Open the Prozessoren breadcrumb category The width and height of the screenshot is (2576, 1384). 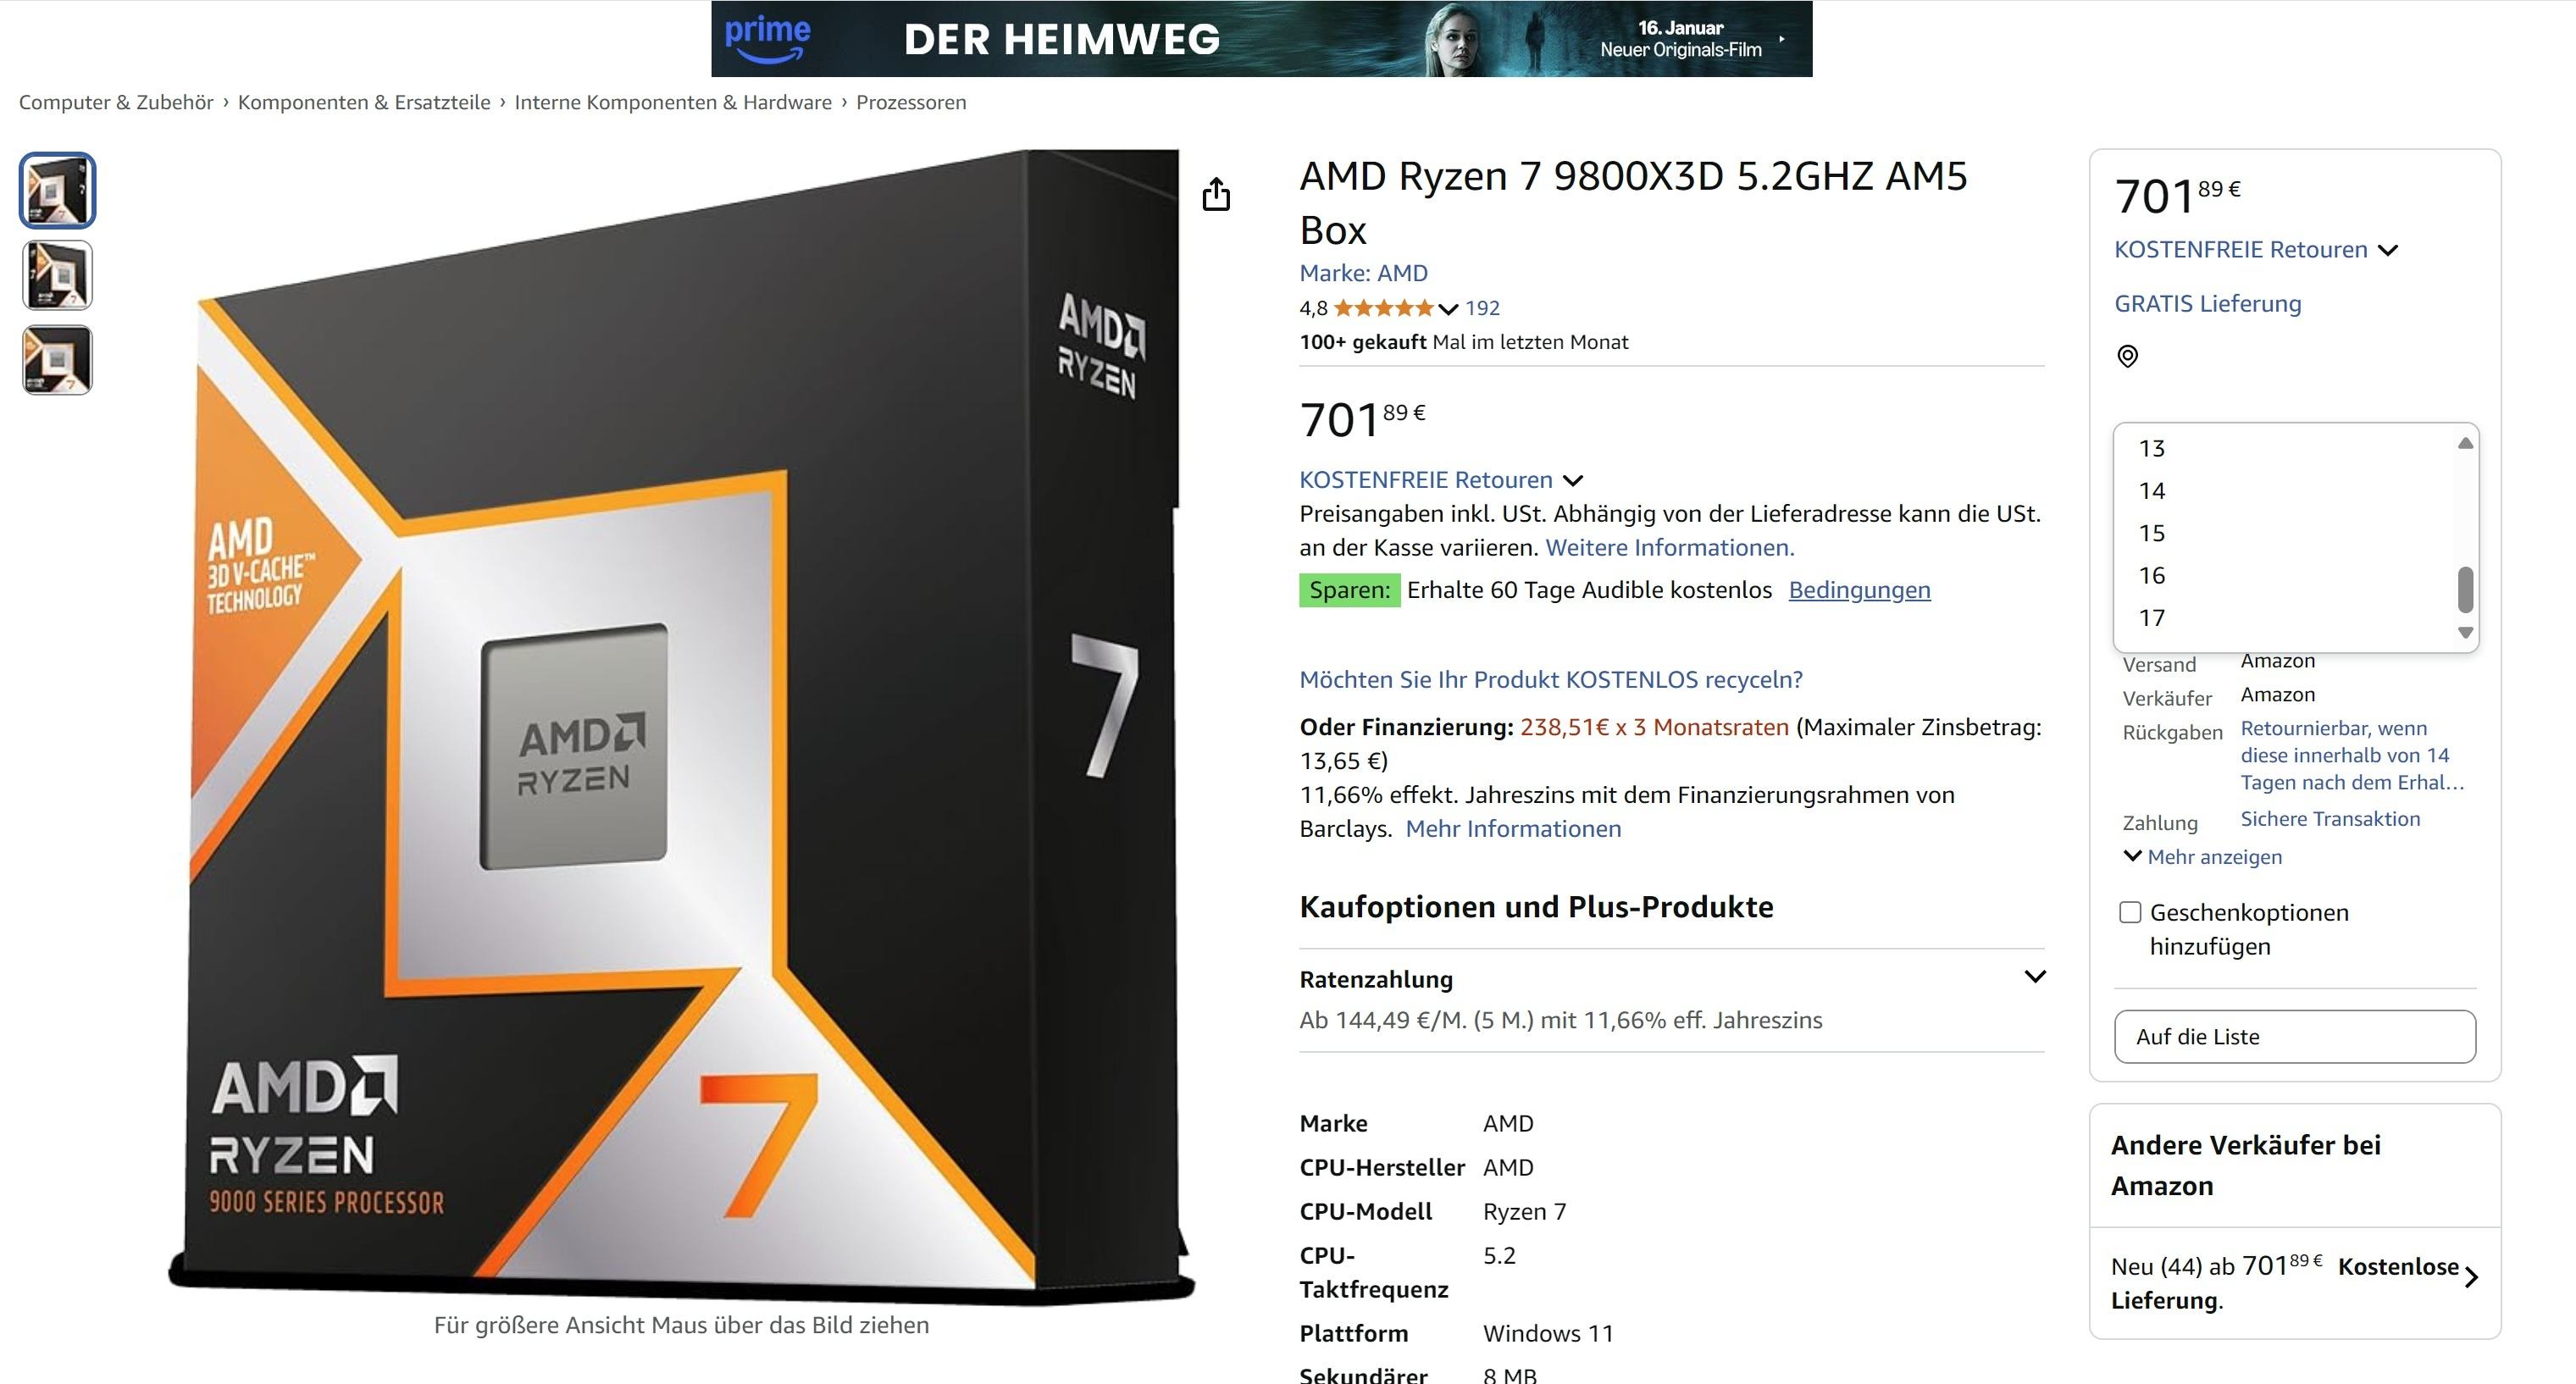pyautogui.click(x=911, y=102)
